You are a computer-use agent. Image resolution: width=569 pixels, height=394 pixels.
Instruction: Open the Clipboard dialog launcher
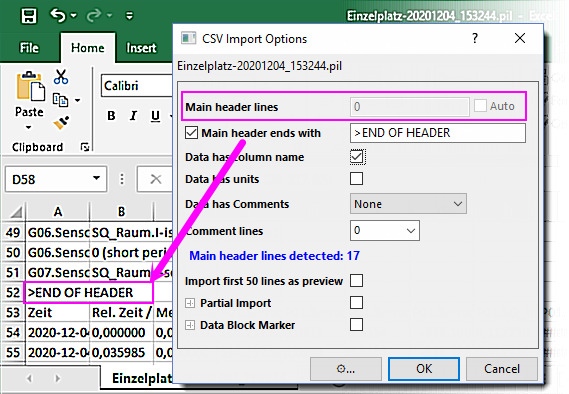tap(85, 147)
